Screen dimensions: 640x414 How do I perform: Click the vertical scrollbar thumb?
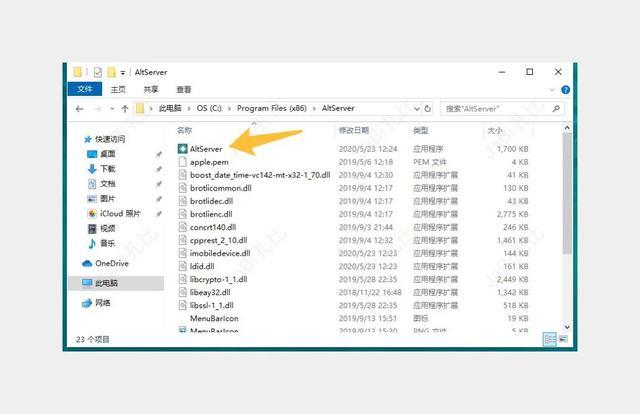point(567,193)
